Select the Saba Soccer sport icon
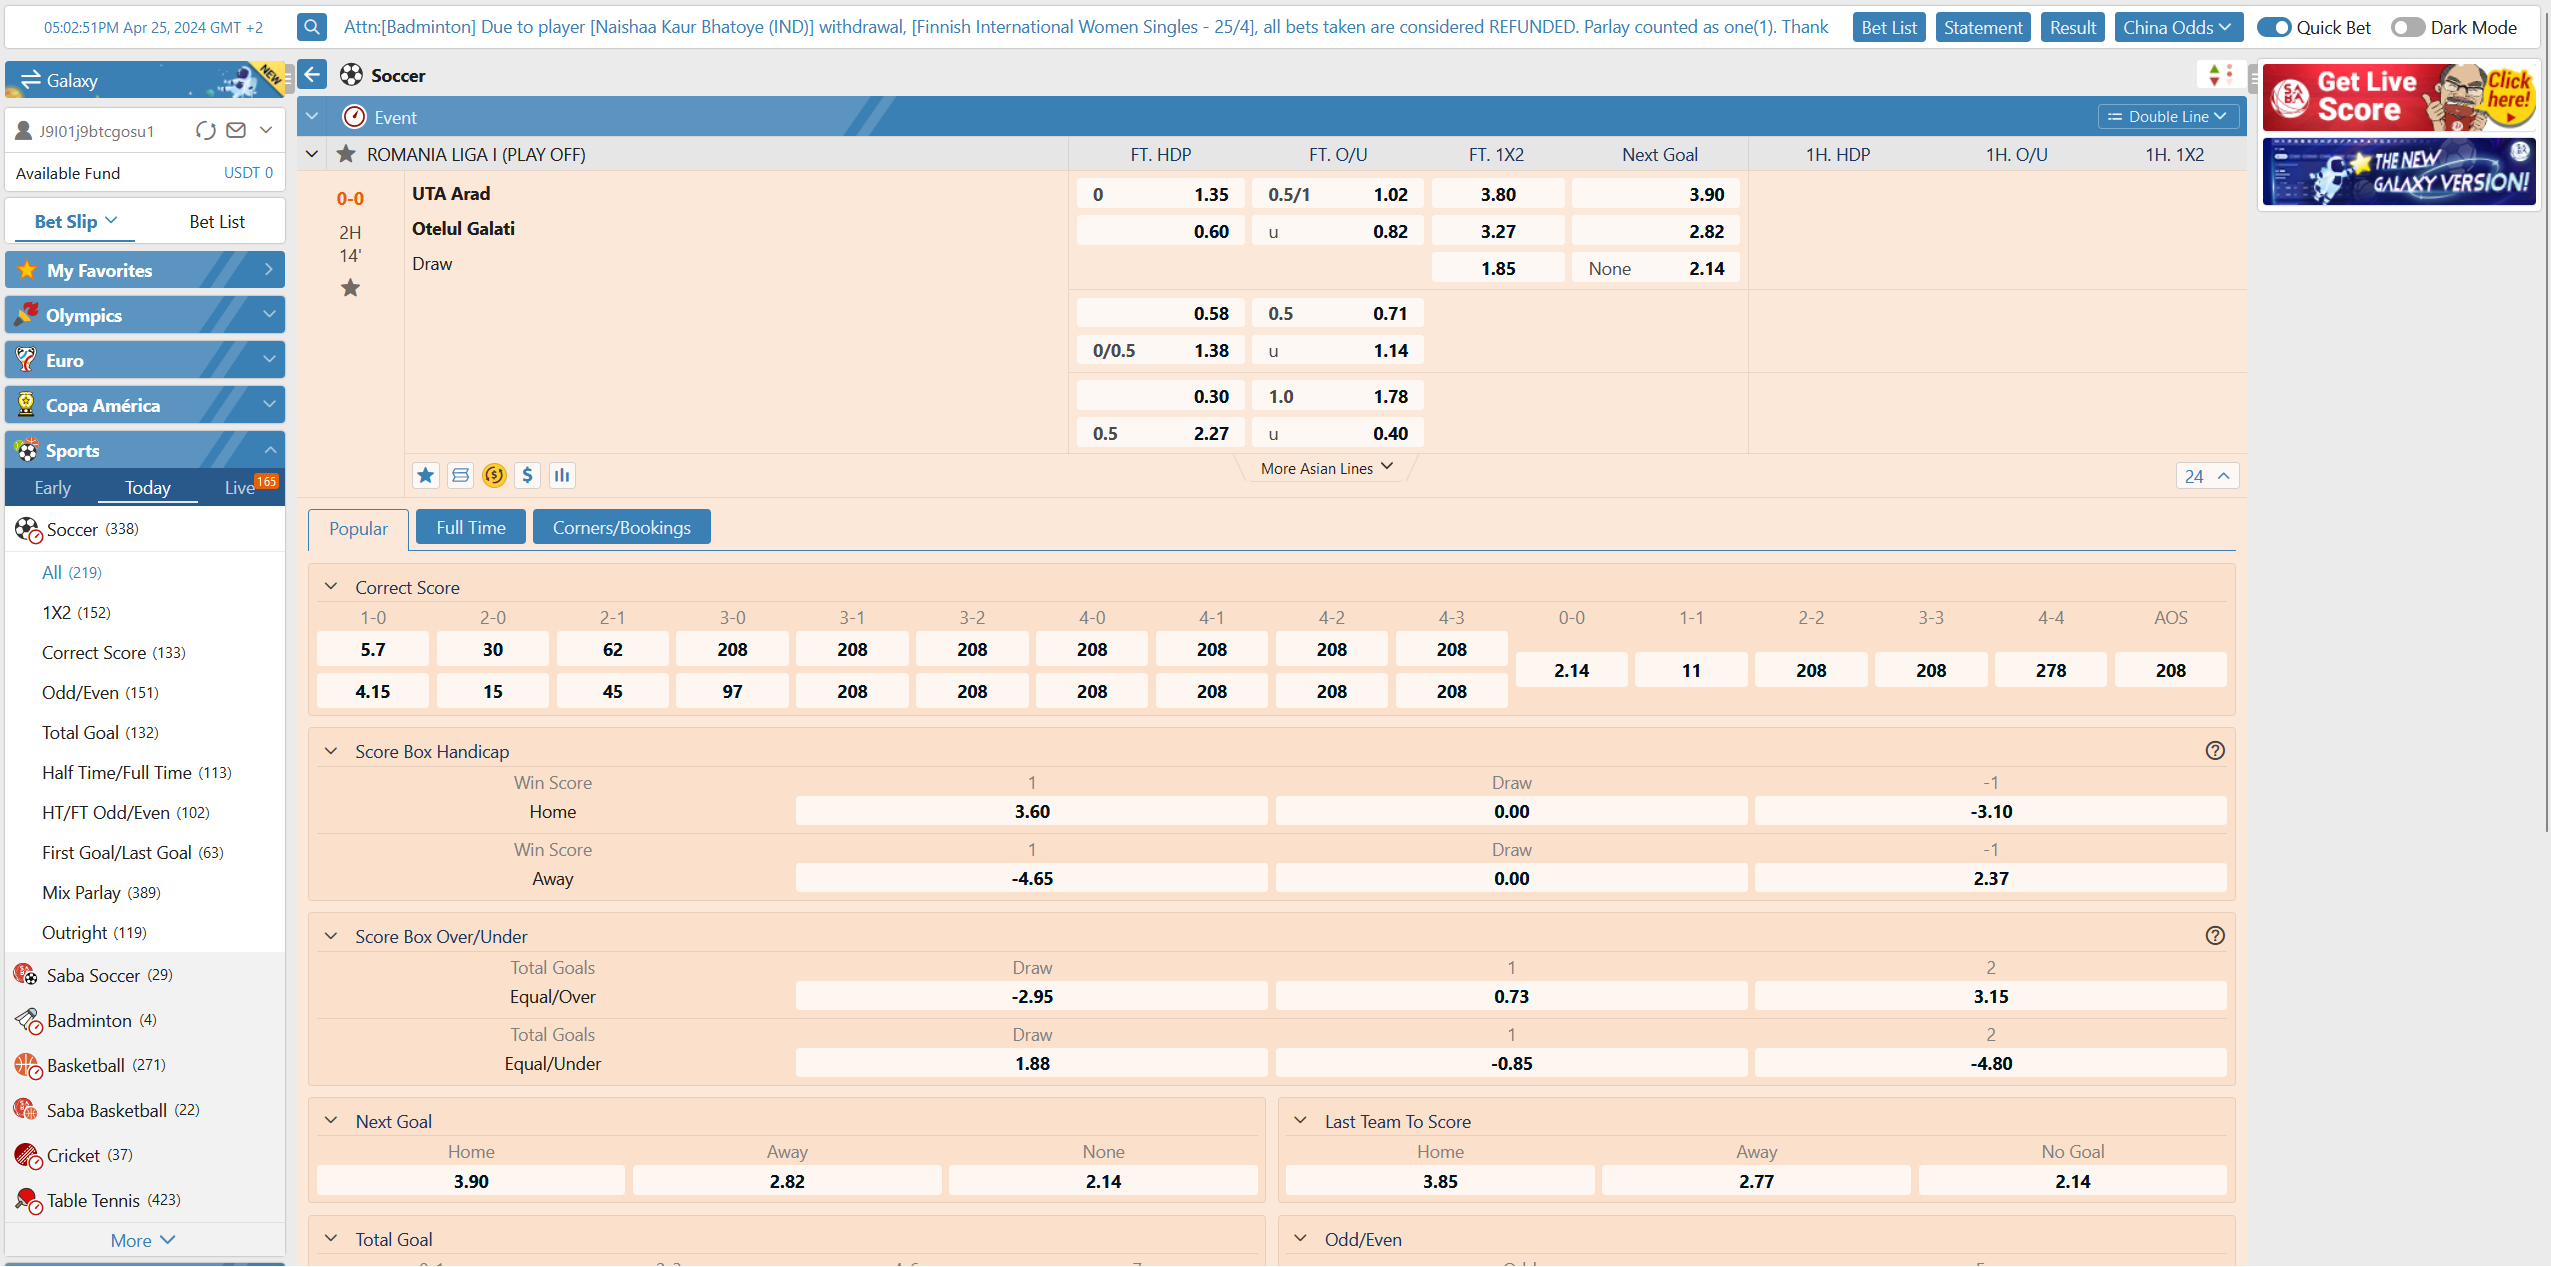Screen dimensions: 2551x1267 27,974
